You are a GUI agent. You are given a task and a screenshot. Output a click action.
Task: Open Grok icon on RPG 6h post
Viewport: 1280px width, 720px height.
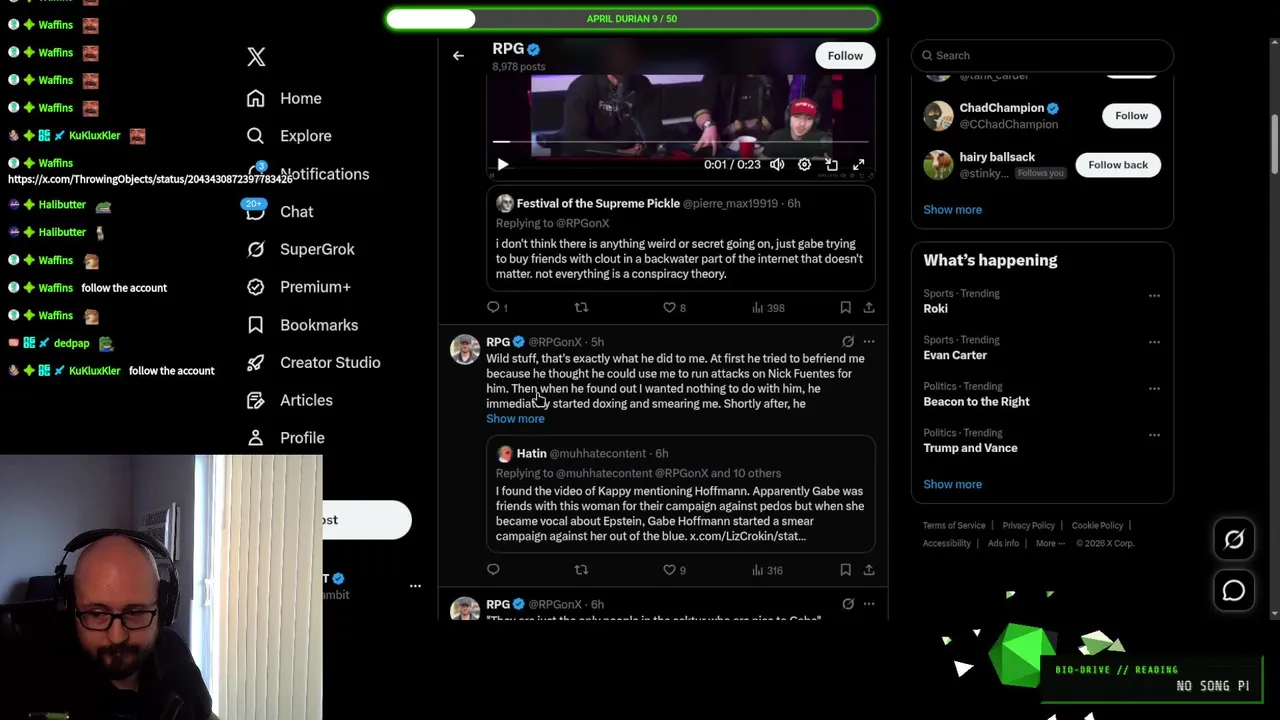[848, 604]
